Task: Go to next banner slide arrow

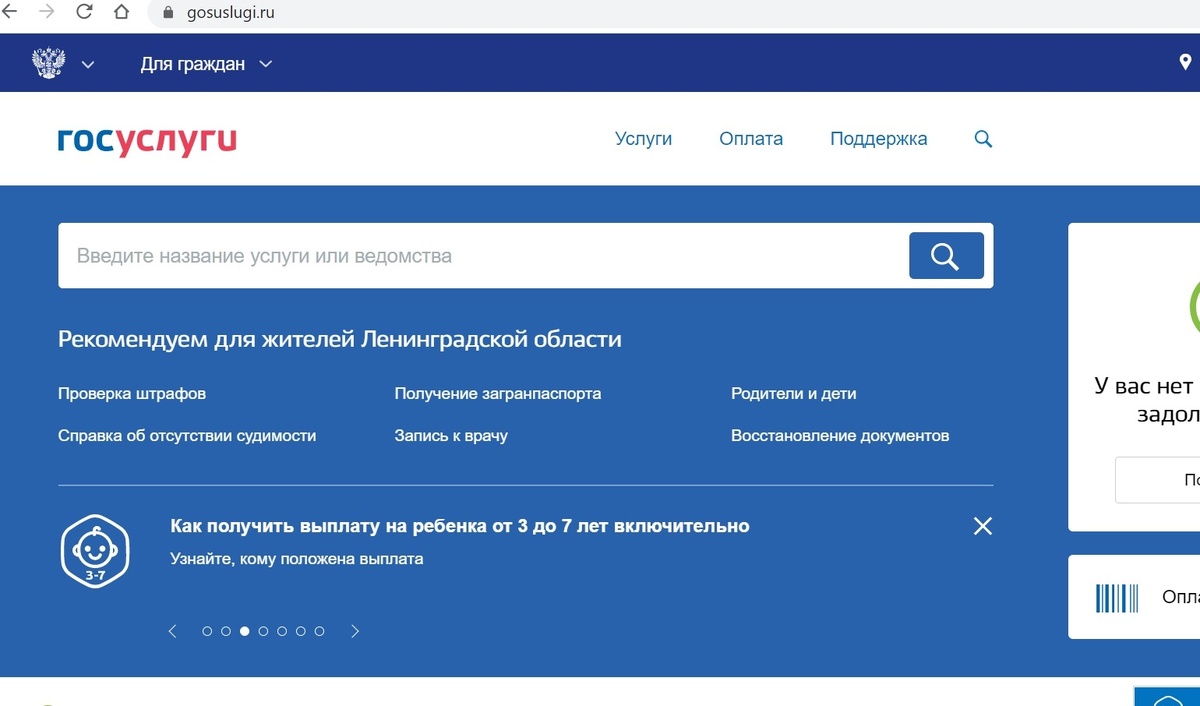Action: click(355, 631)
